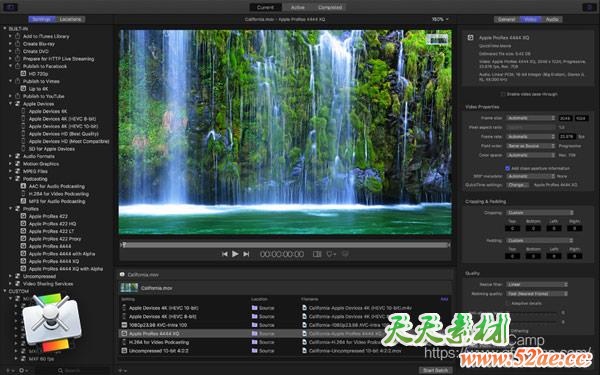Viewport: 600px width, 375px height.
Task: Switch to the Active tab
Action: 297,7
